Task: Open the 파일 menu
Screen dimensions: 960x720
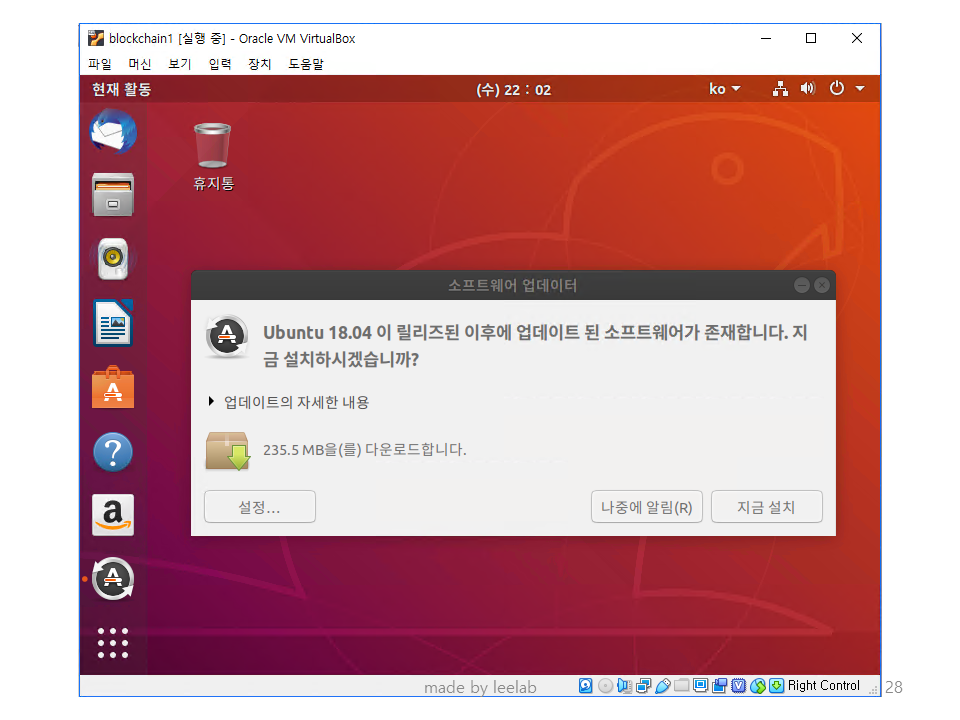Action: pyautogui.click(x=100, y=64)
